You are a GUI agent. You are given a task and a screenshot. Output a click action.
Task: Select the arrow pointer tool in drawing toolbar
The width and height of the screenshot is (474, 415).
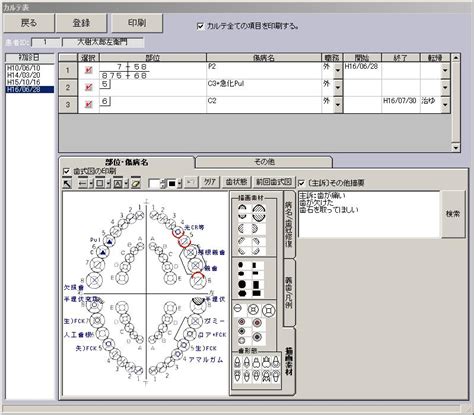pyautogui.click(x=68, y=183)
